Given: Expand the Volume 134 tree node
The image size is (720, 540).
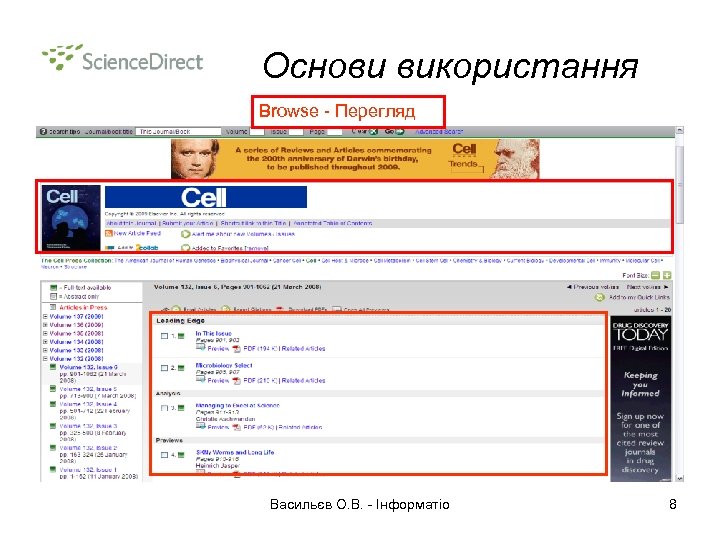Looking at the screenshot, I should (x=45, y=342).
